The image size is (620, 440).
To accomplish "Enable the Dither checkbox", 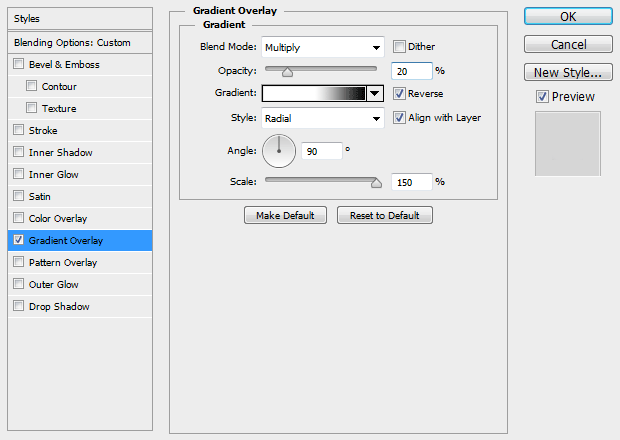I will point(400,47).
